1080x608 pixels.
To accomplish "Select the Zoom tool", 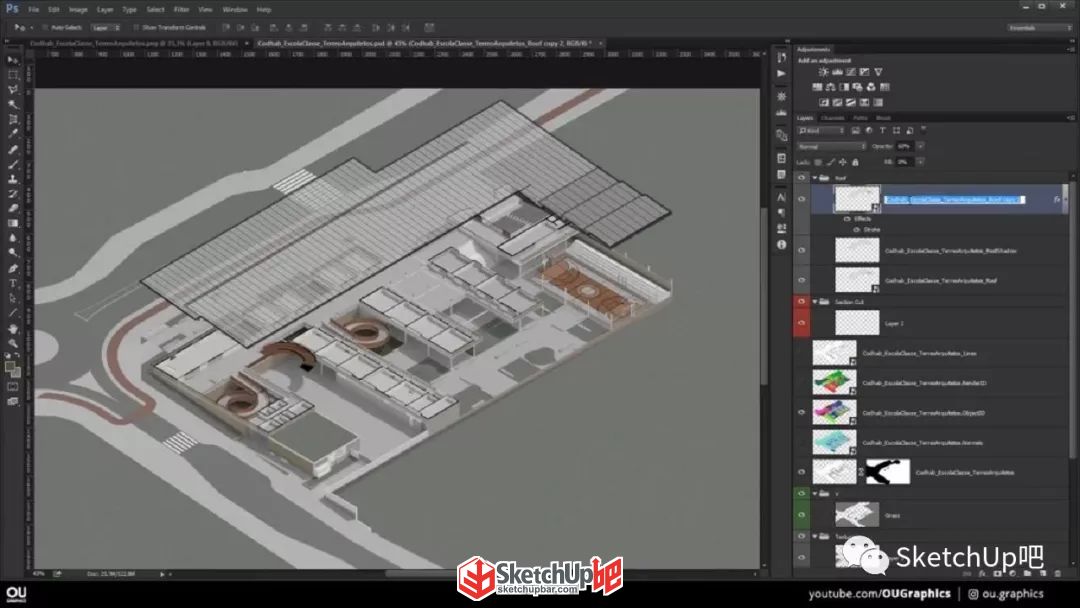I will coord(12,344).
